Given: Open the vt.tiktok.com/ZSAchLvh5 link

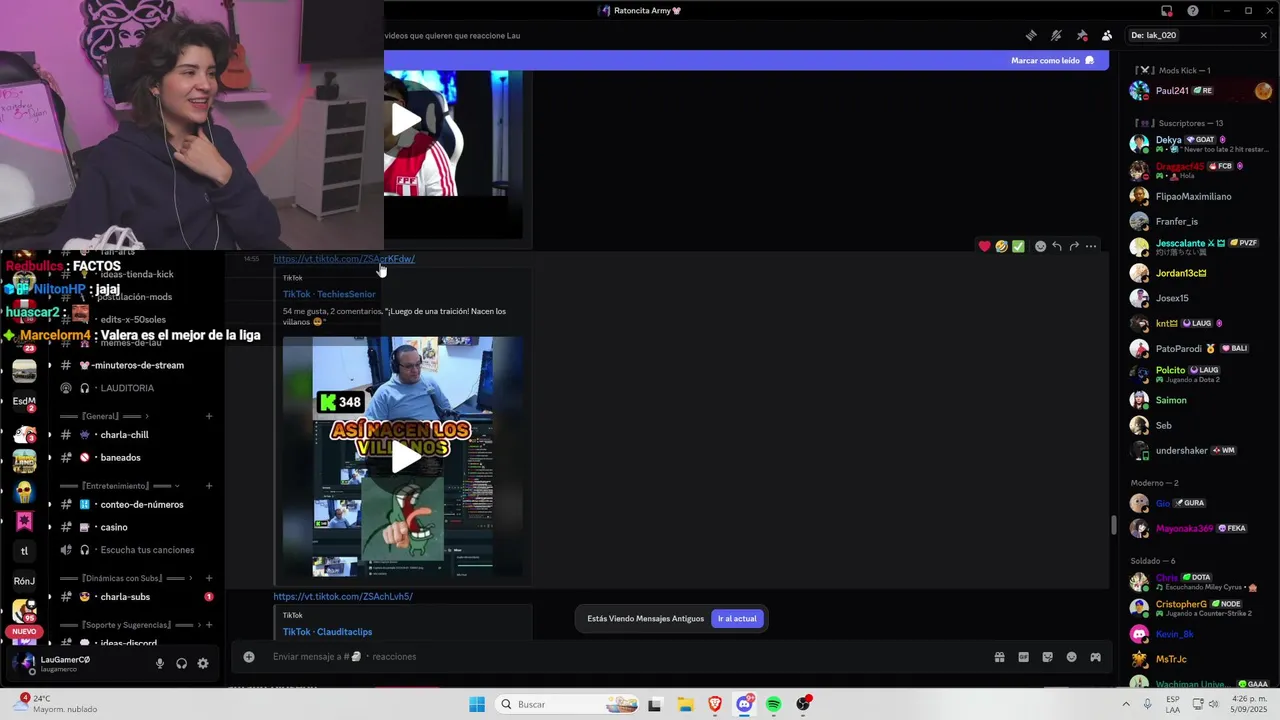Looking at the screenshot, I should tap(343, 597).
